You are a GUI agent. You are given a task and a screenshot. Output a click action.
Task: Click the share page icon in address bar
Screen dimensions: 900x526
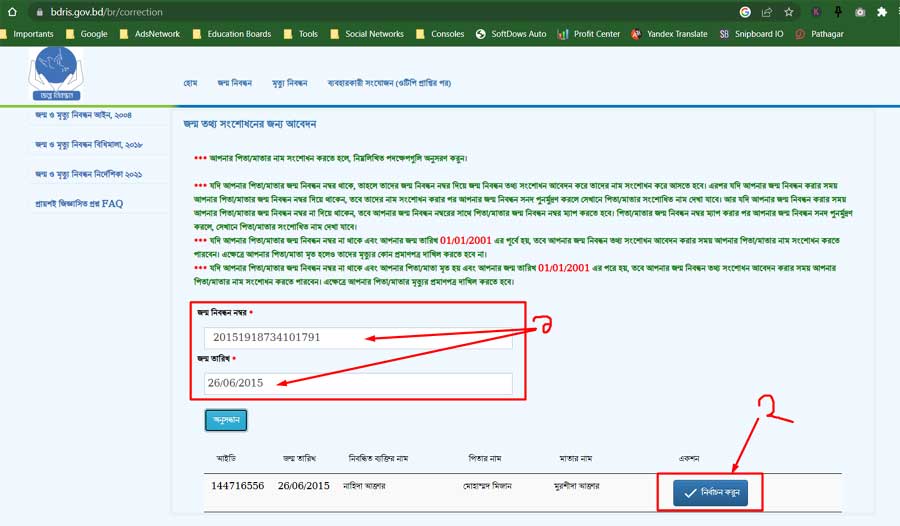(767, 12)
